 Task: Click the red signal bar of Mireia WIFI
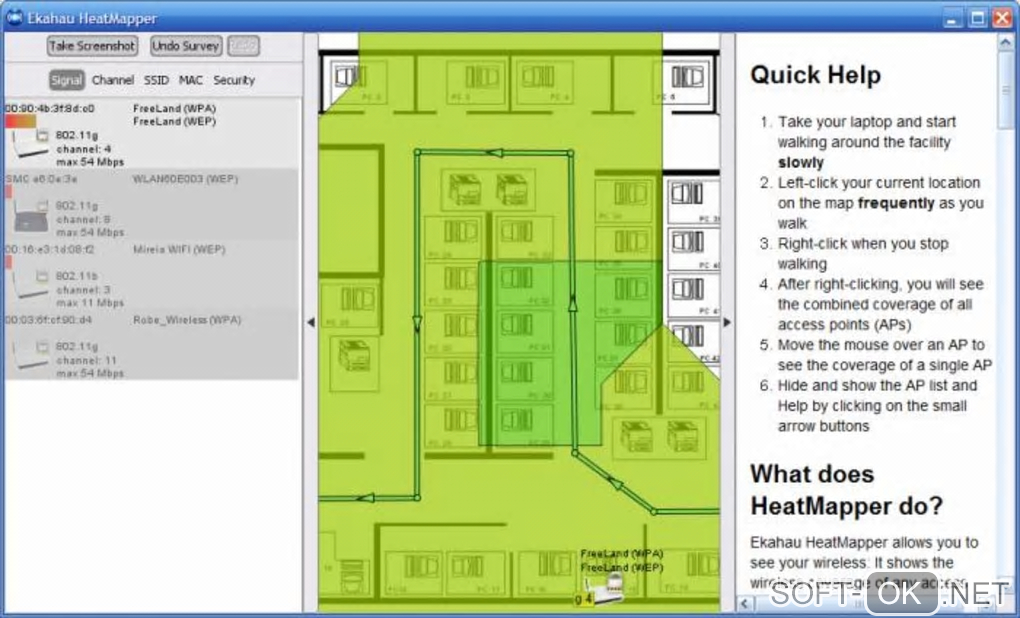point(8,262)
